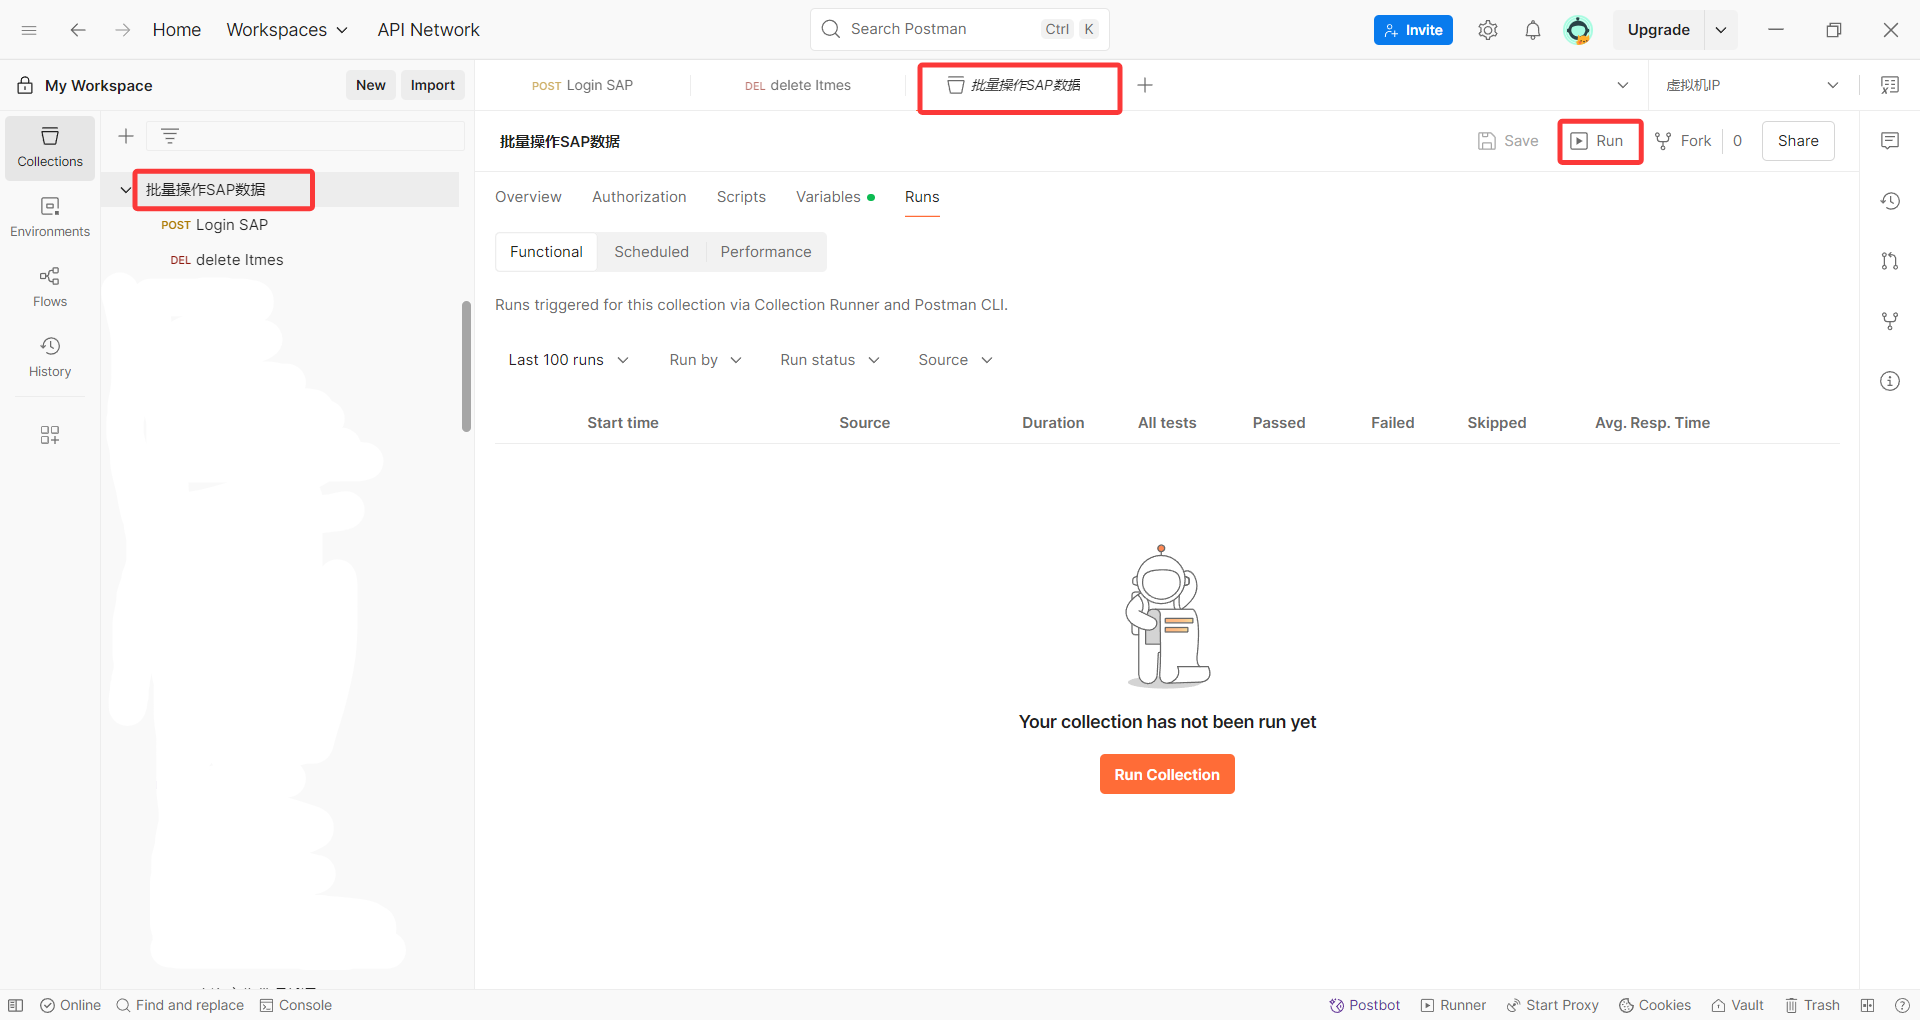
Task: Open the Run by filter
Action: click(705, 360)
